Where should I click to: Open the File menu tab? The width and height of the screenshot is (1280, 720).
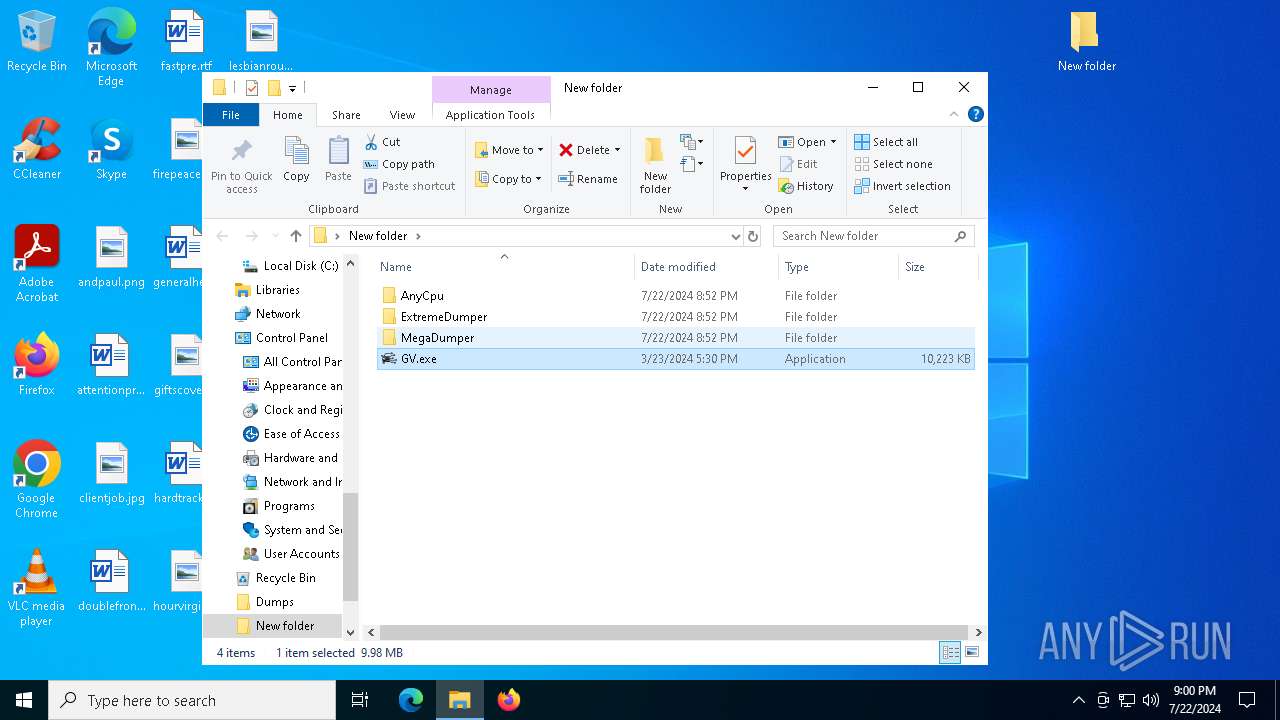point(230,115)
